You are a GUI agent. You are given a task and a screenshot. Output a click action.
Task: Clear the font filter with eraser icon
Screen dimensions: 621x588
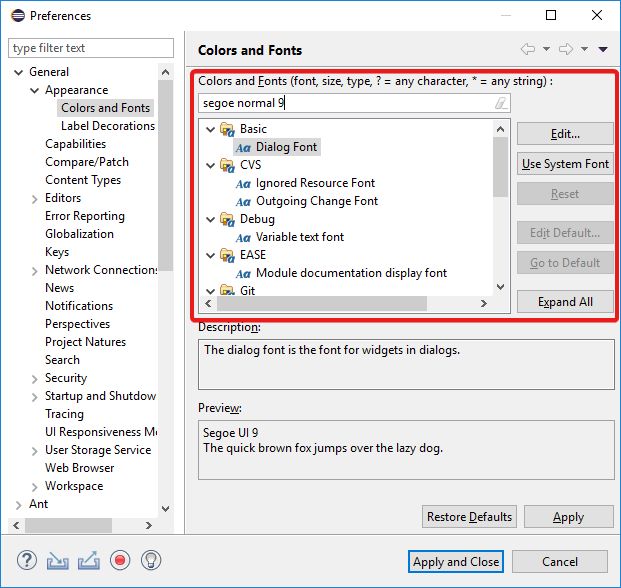pos(501,103)
